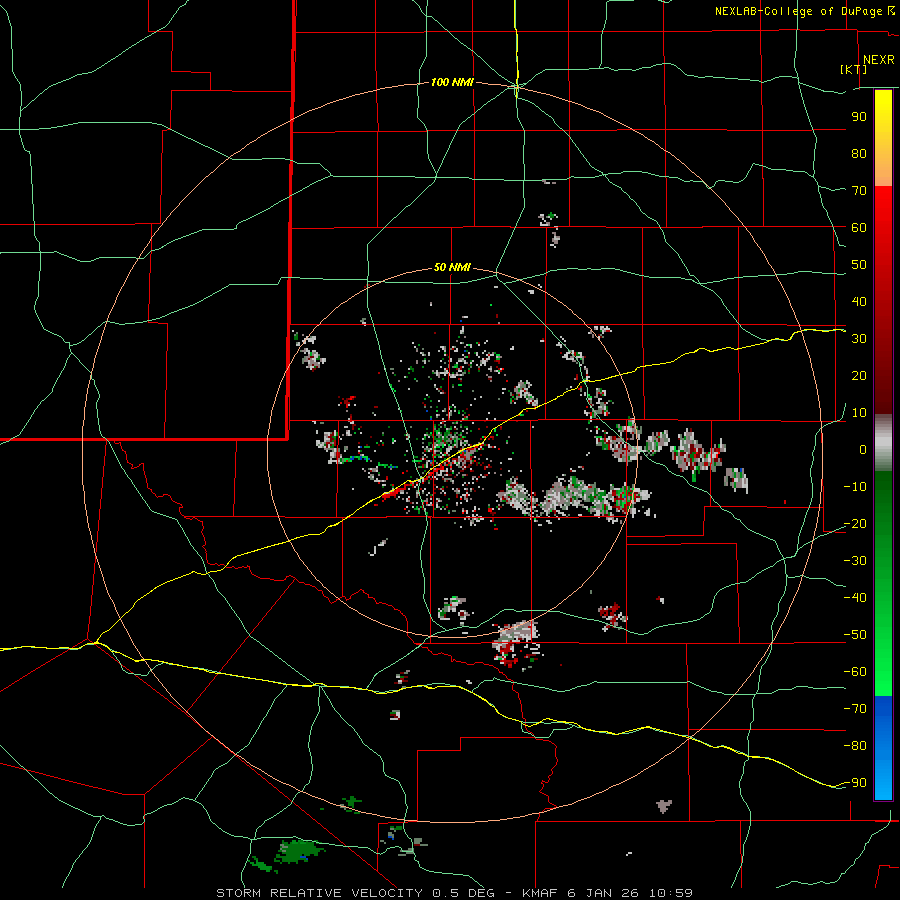Click the "0" value on velocity scale

(x=863, y=450)
